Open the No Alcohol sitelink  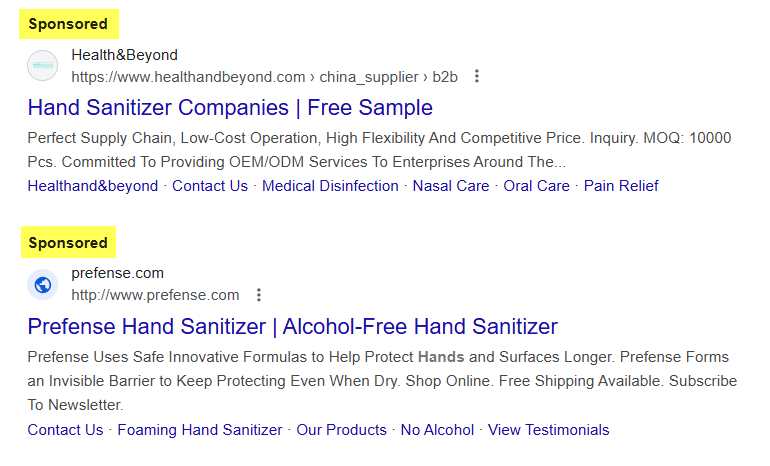tap(437, 430)
